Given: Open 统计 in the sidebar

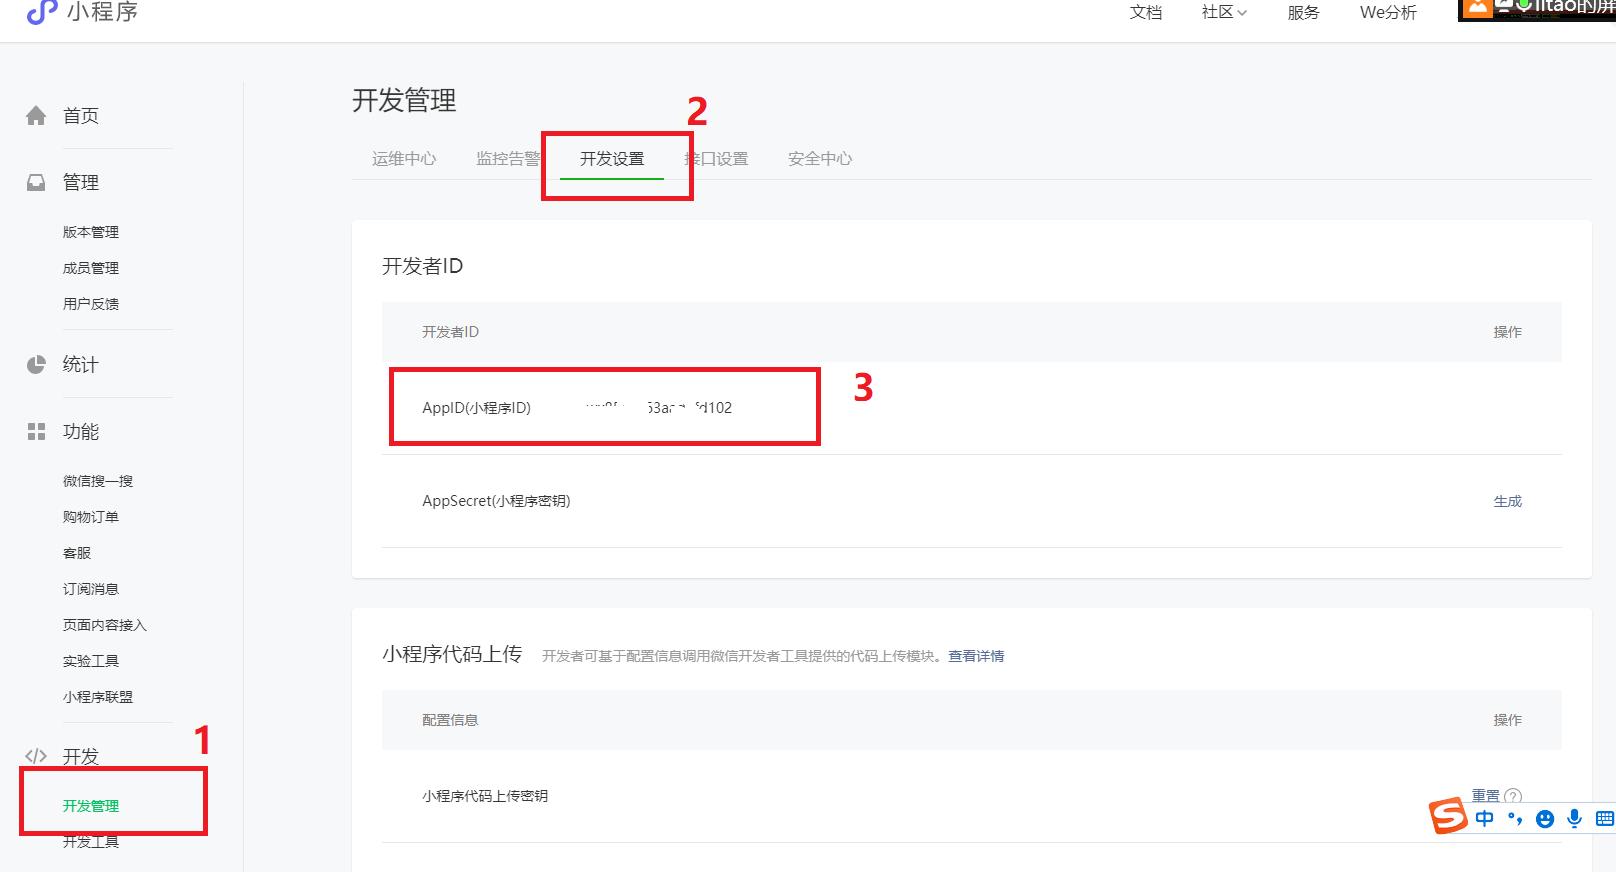Looking at the screenshot, I should (x=81, y=364).
